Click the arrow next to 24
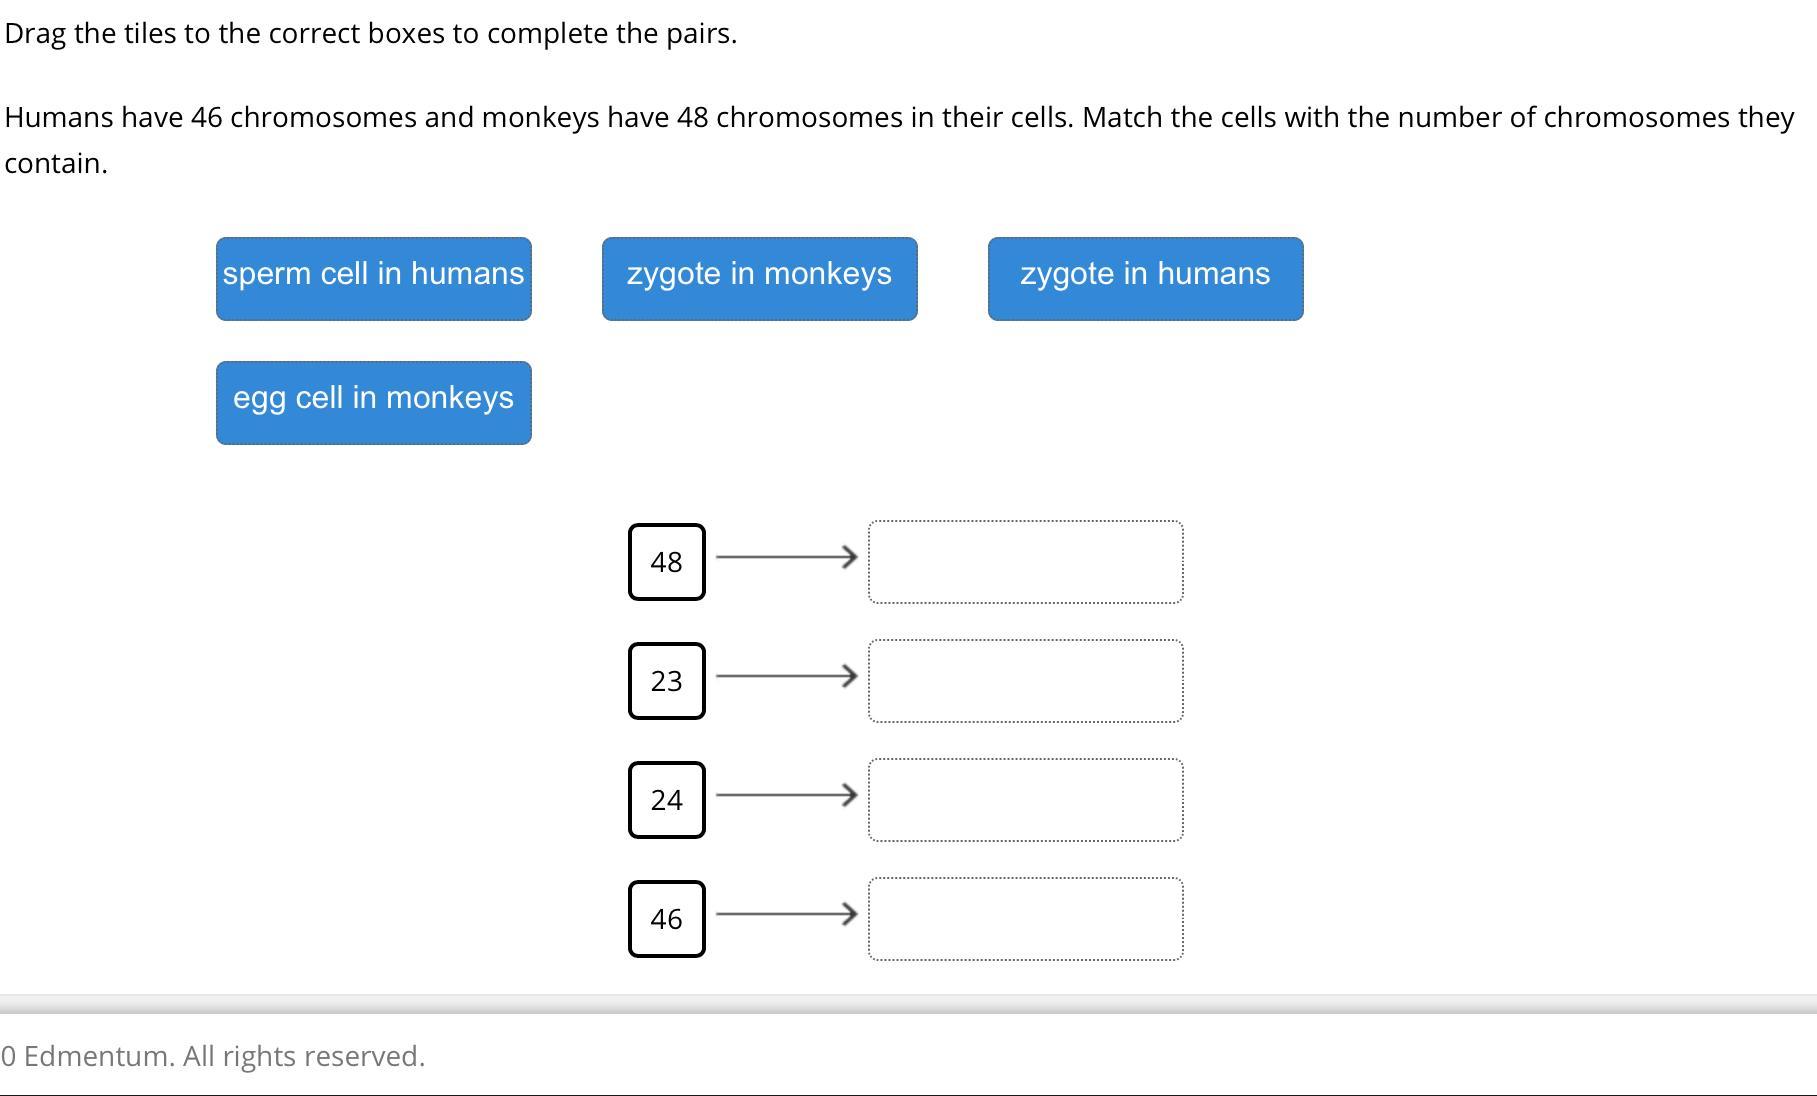The image size is (1817, 1096). click(x=787, y=795)
